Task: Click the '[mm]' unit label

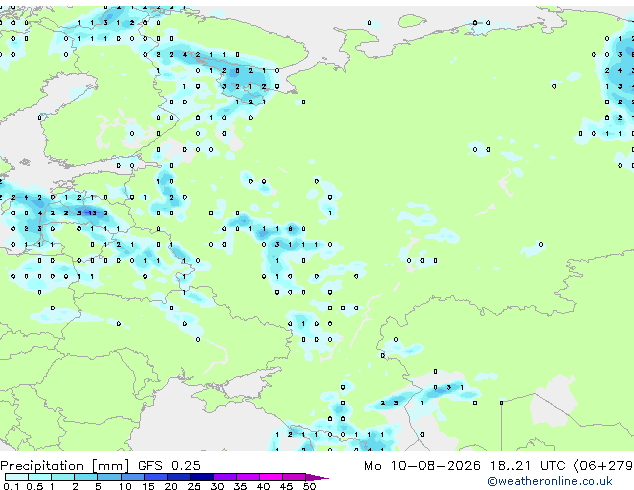Action: click(x=110, y=466)
